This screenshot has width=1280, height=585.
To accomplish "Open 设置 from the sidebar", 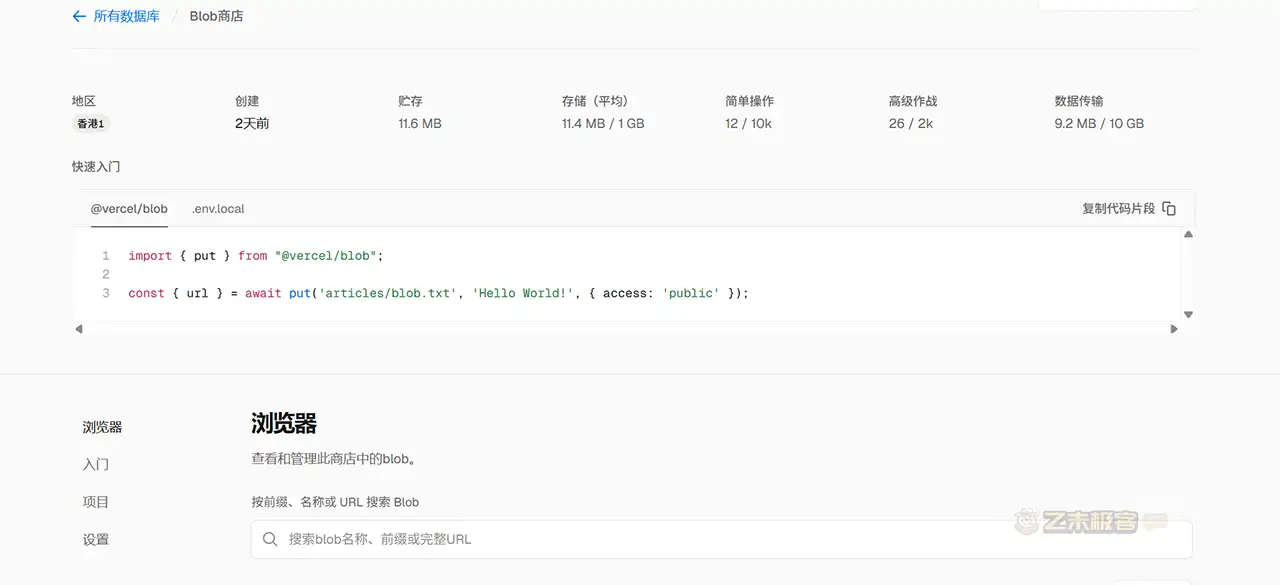I will [x=95, y=539].
